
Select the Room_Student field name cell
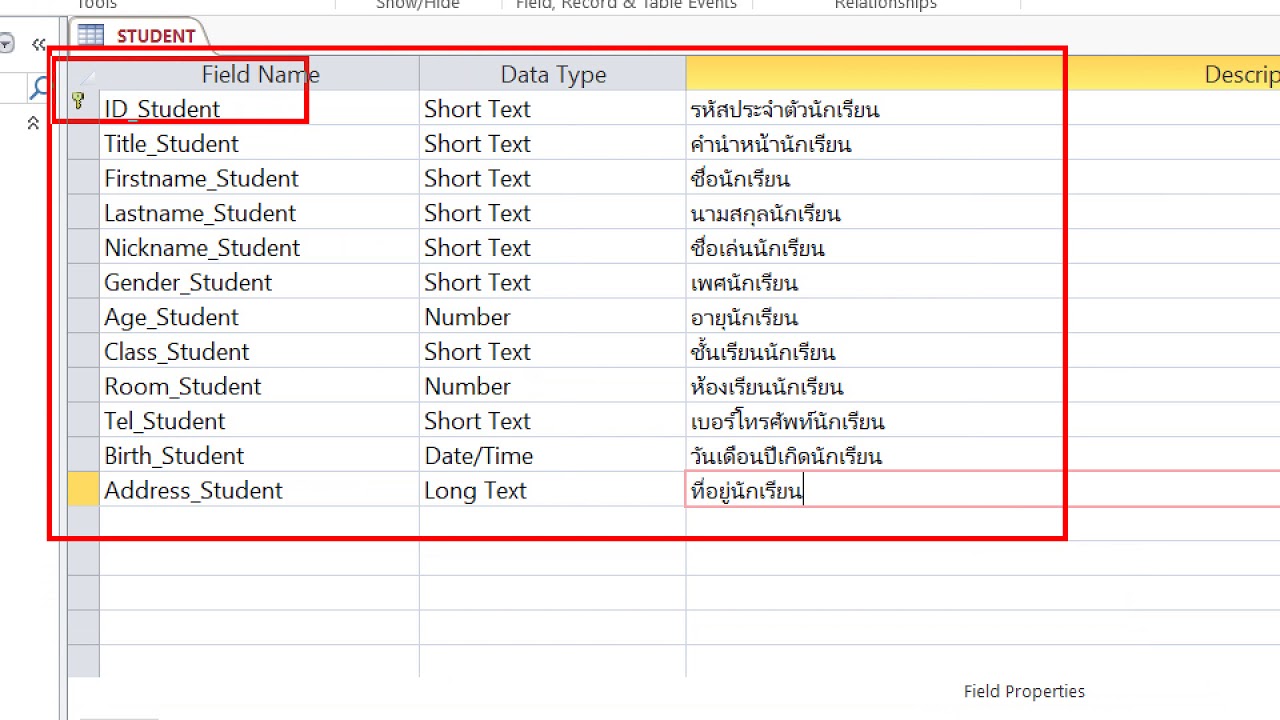(260, 386)
